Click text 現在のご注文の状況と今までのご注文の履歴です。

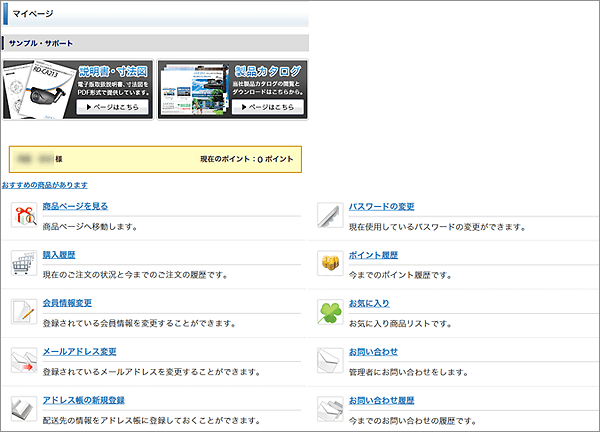(135, 275)
